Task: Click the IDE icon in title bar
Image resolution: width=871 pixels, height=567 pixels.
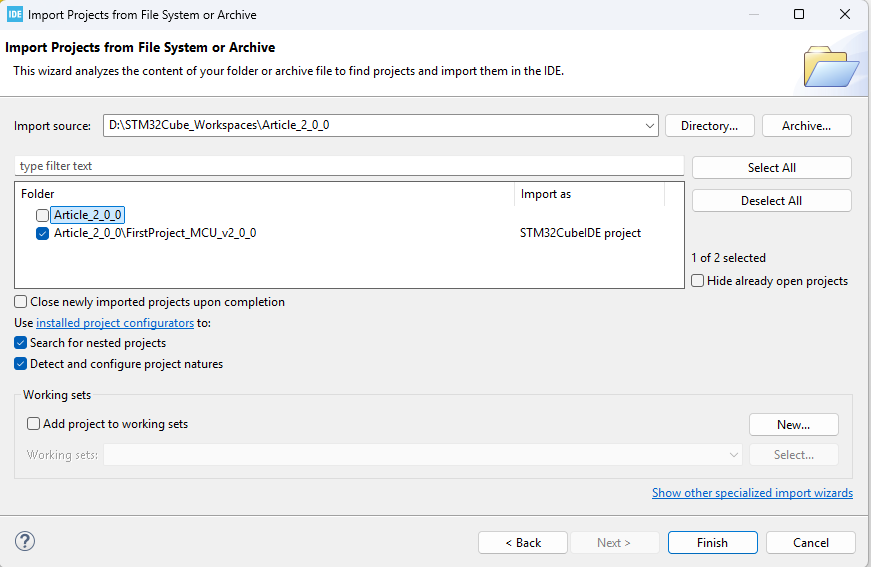Action: tap(15, 14)
